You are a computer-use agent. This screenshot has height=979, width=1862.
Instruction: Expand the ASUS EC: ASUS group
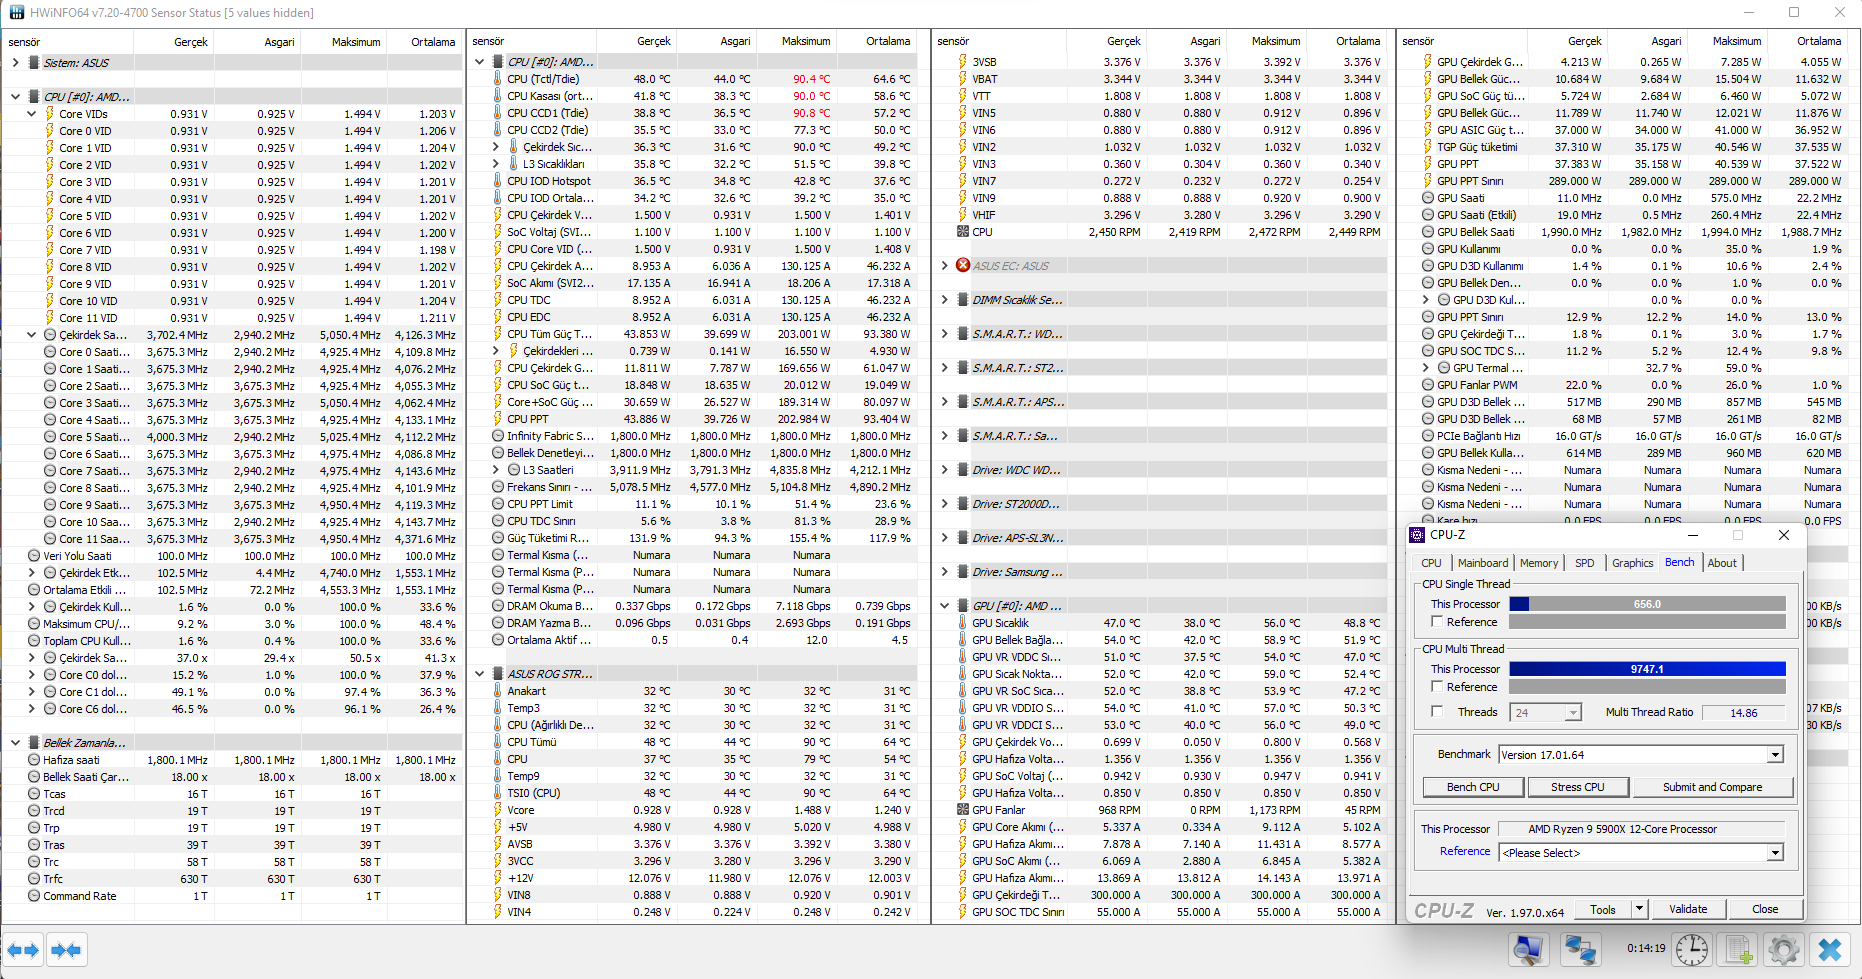944,265
